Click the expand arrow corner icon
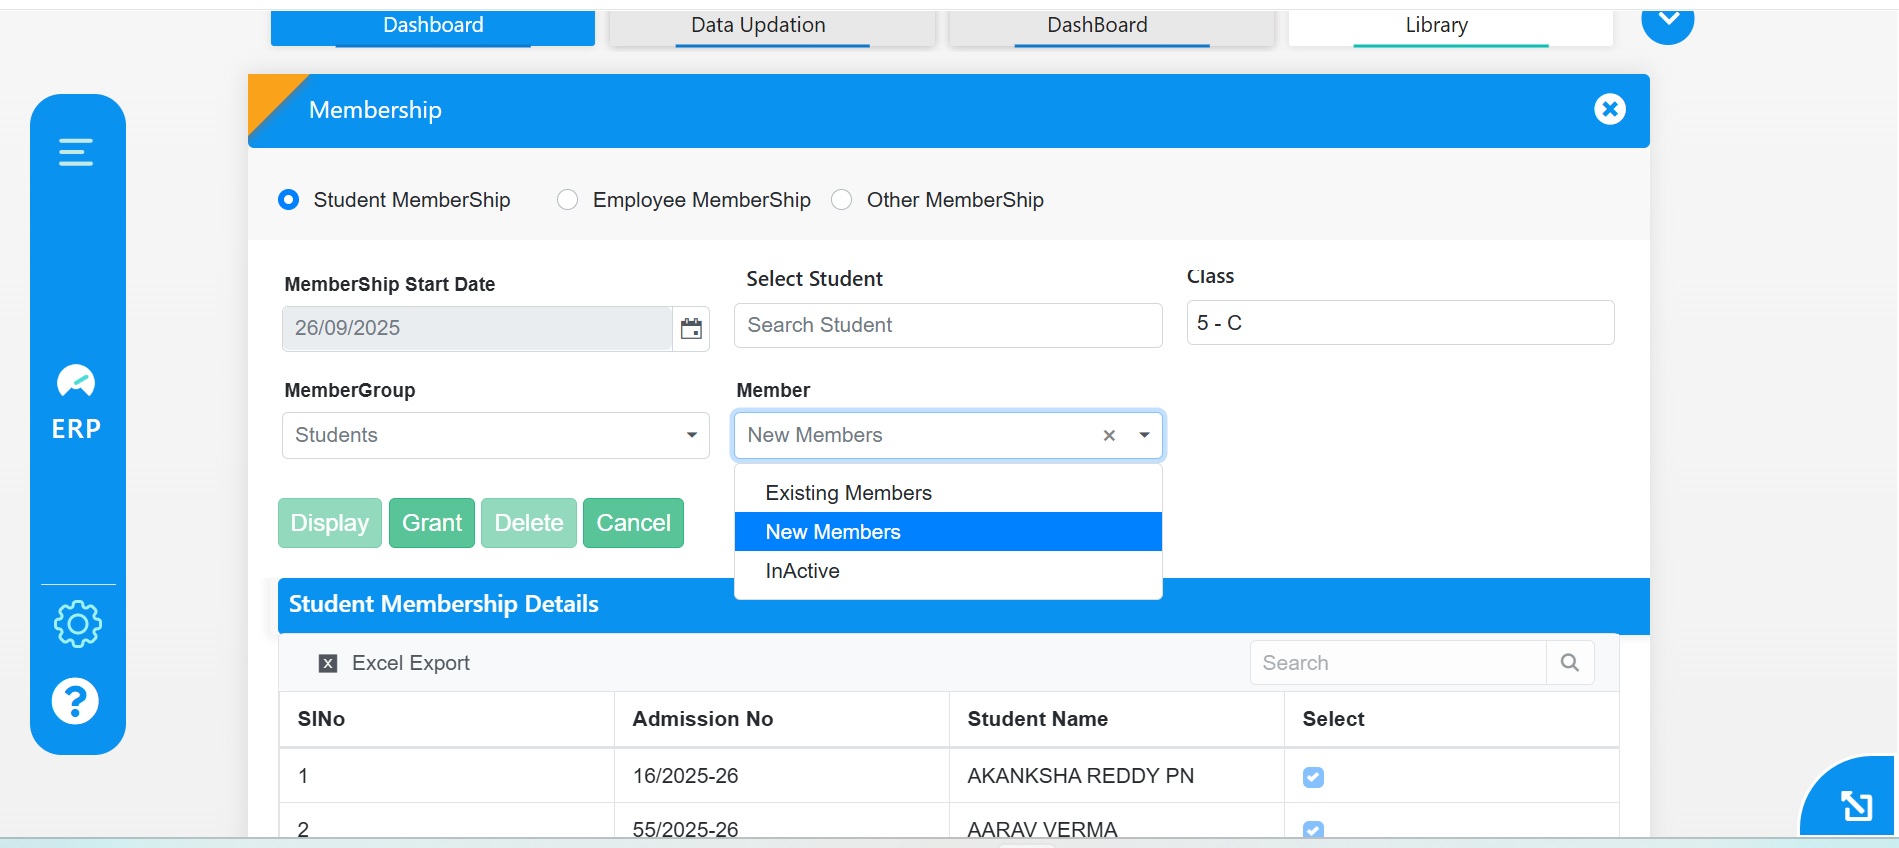Screen dimensions: 1899x848 (1856, 805)
